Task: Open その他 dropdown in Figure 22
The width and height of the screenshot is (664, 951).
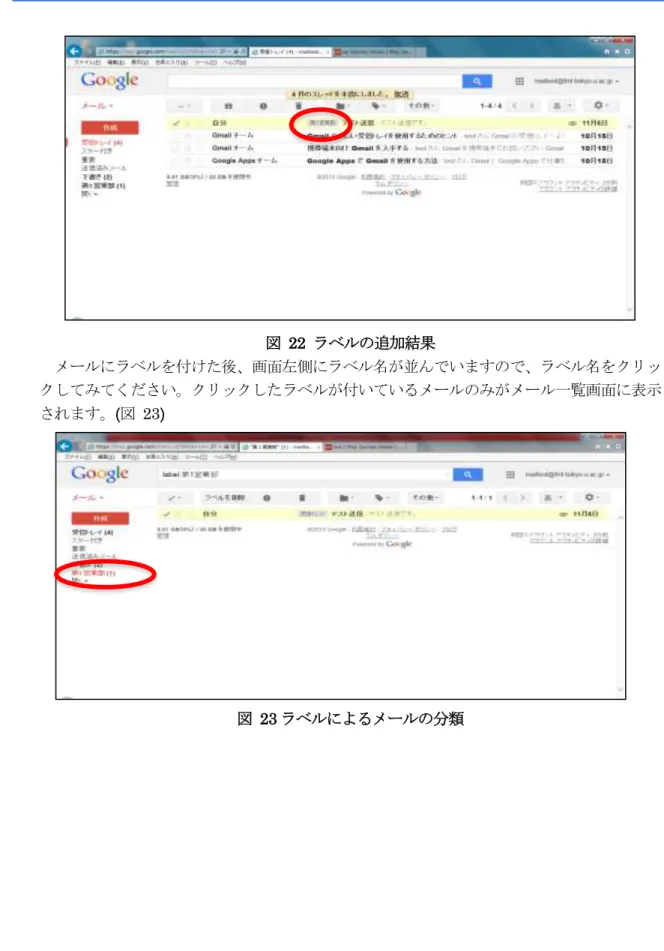Action: (421, 106)
